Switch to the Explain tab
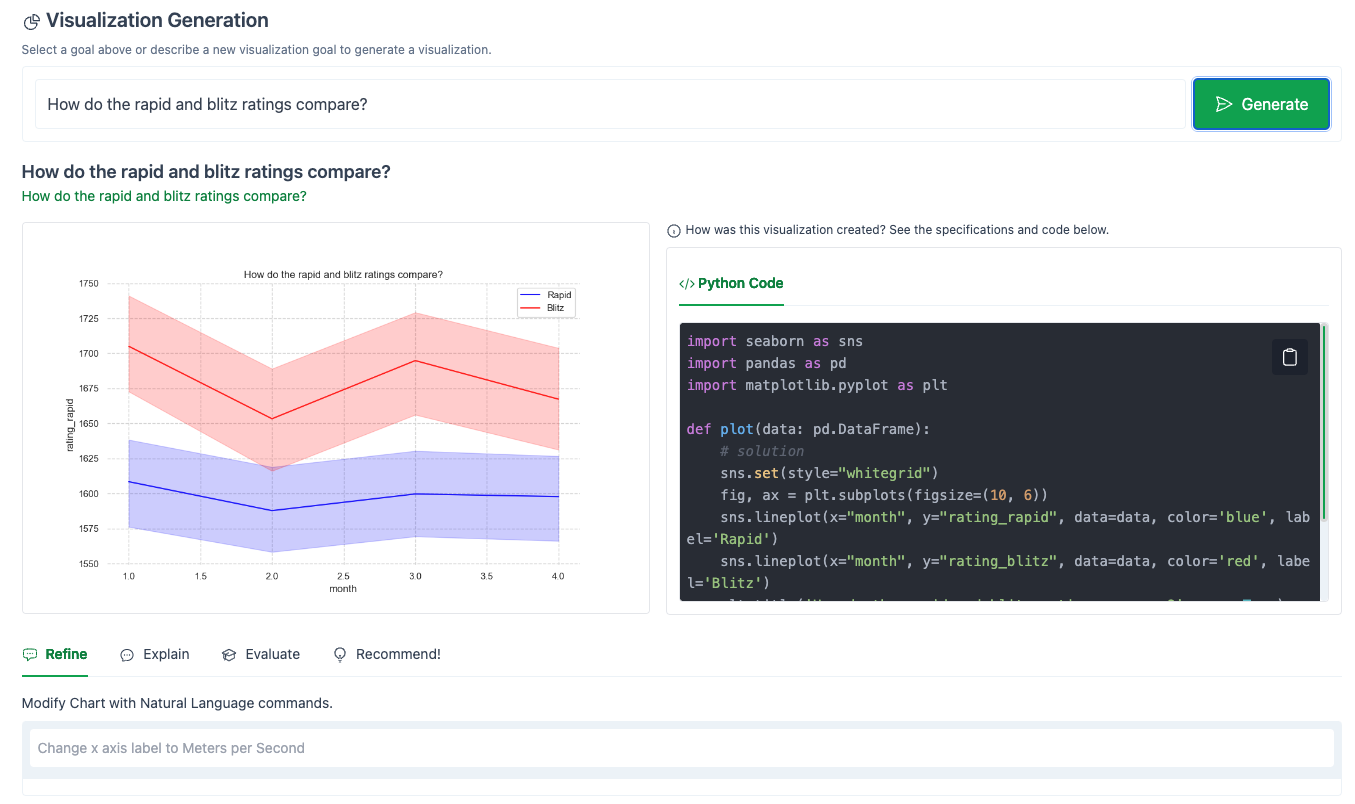This screenshot has width=1355, height=804. pos(166,653)
